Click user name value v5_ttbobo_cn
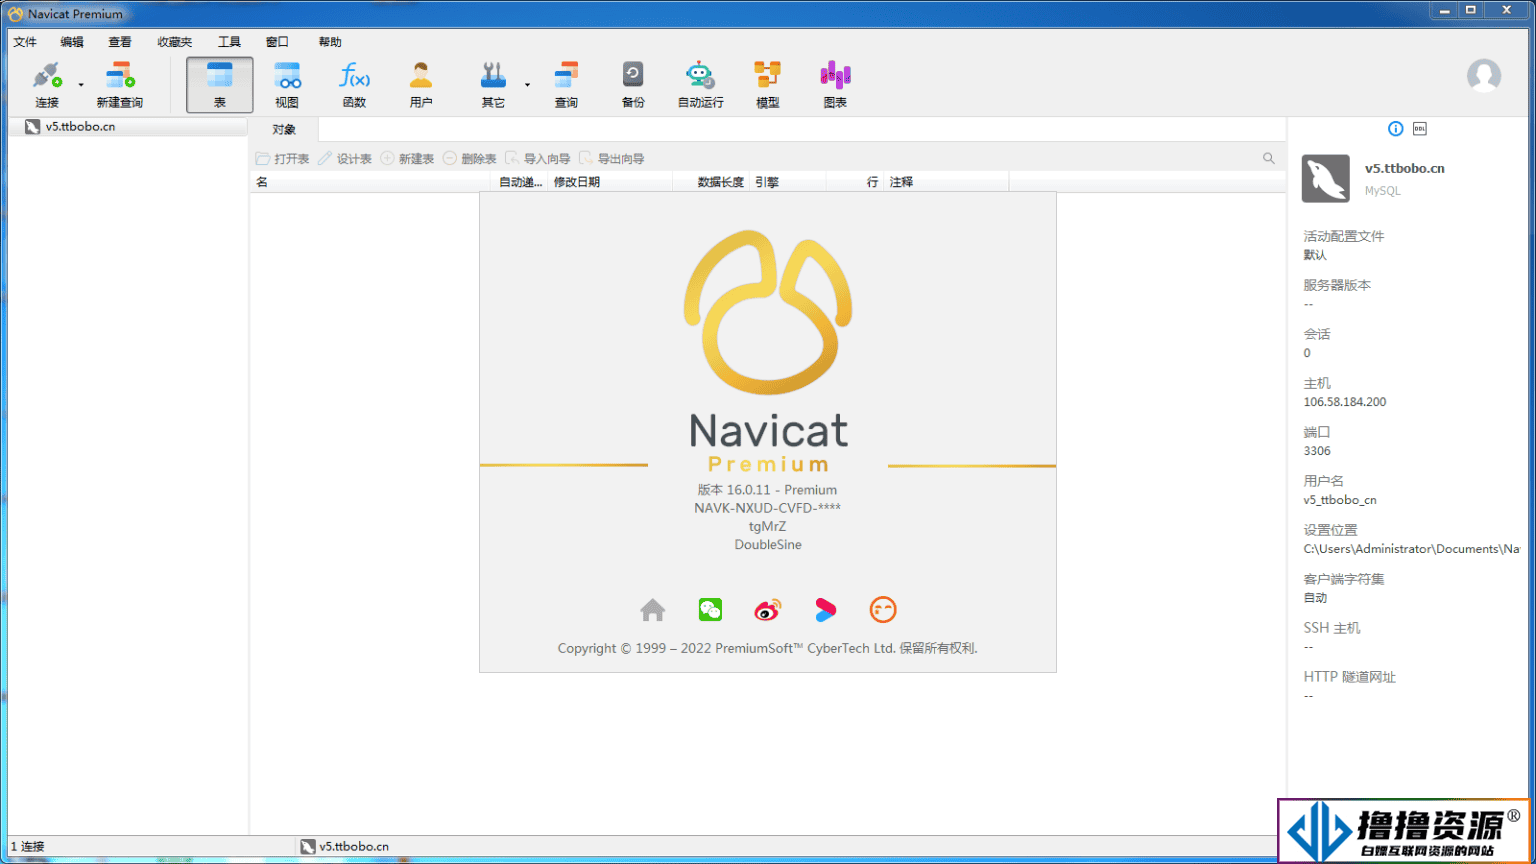Viewport: 1536px width, 864px height. click(1340, 500)
